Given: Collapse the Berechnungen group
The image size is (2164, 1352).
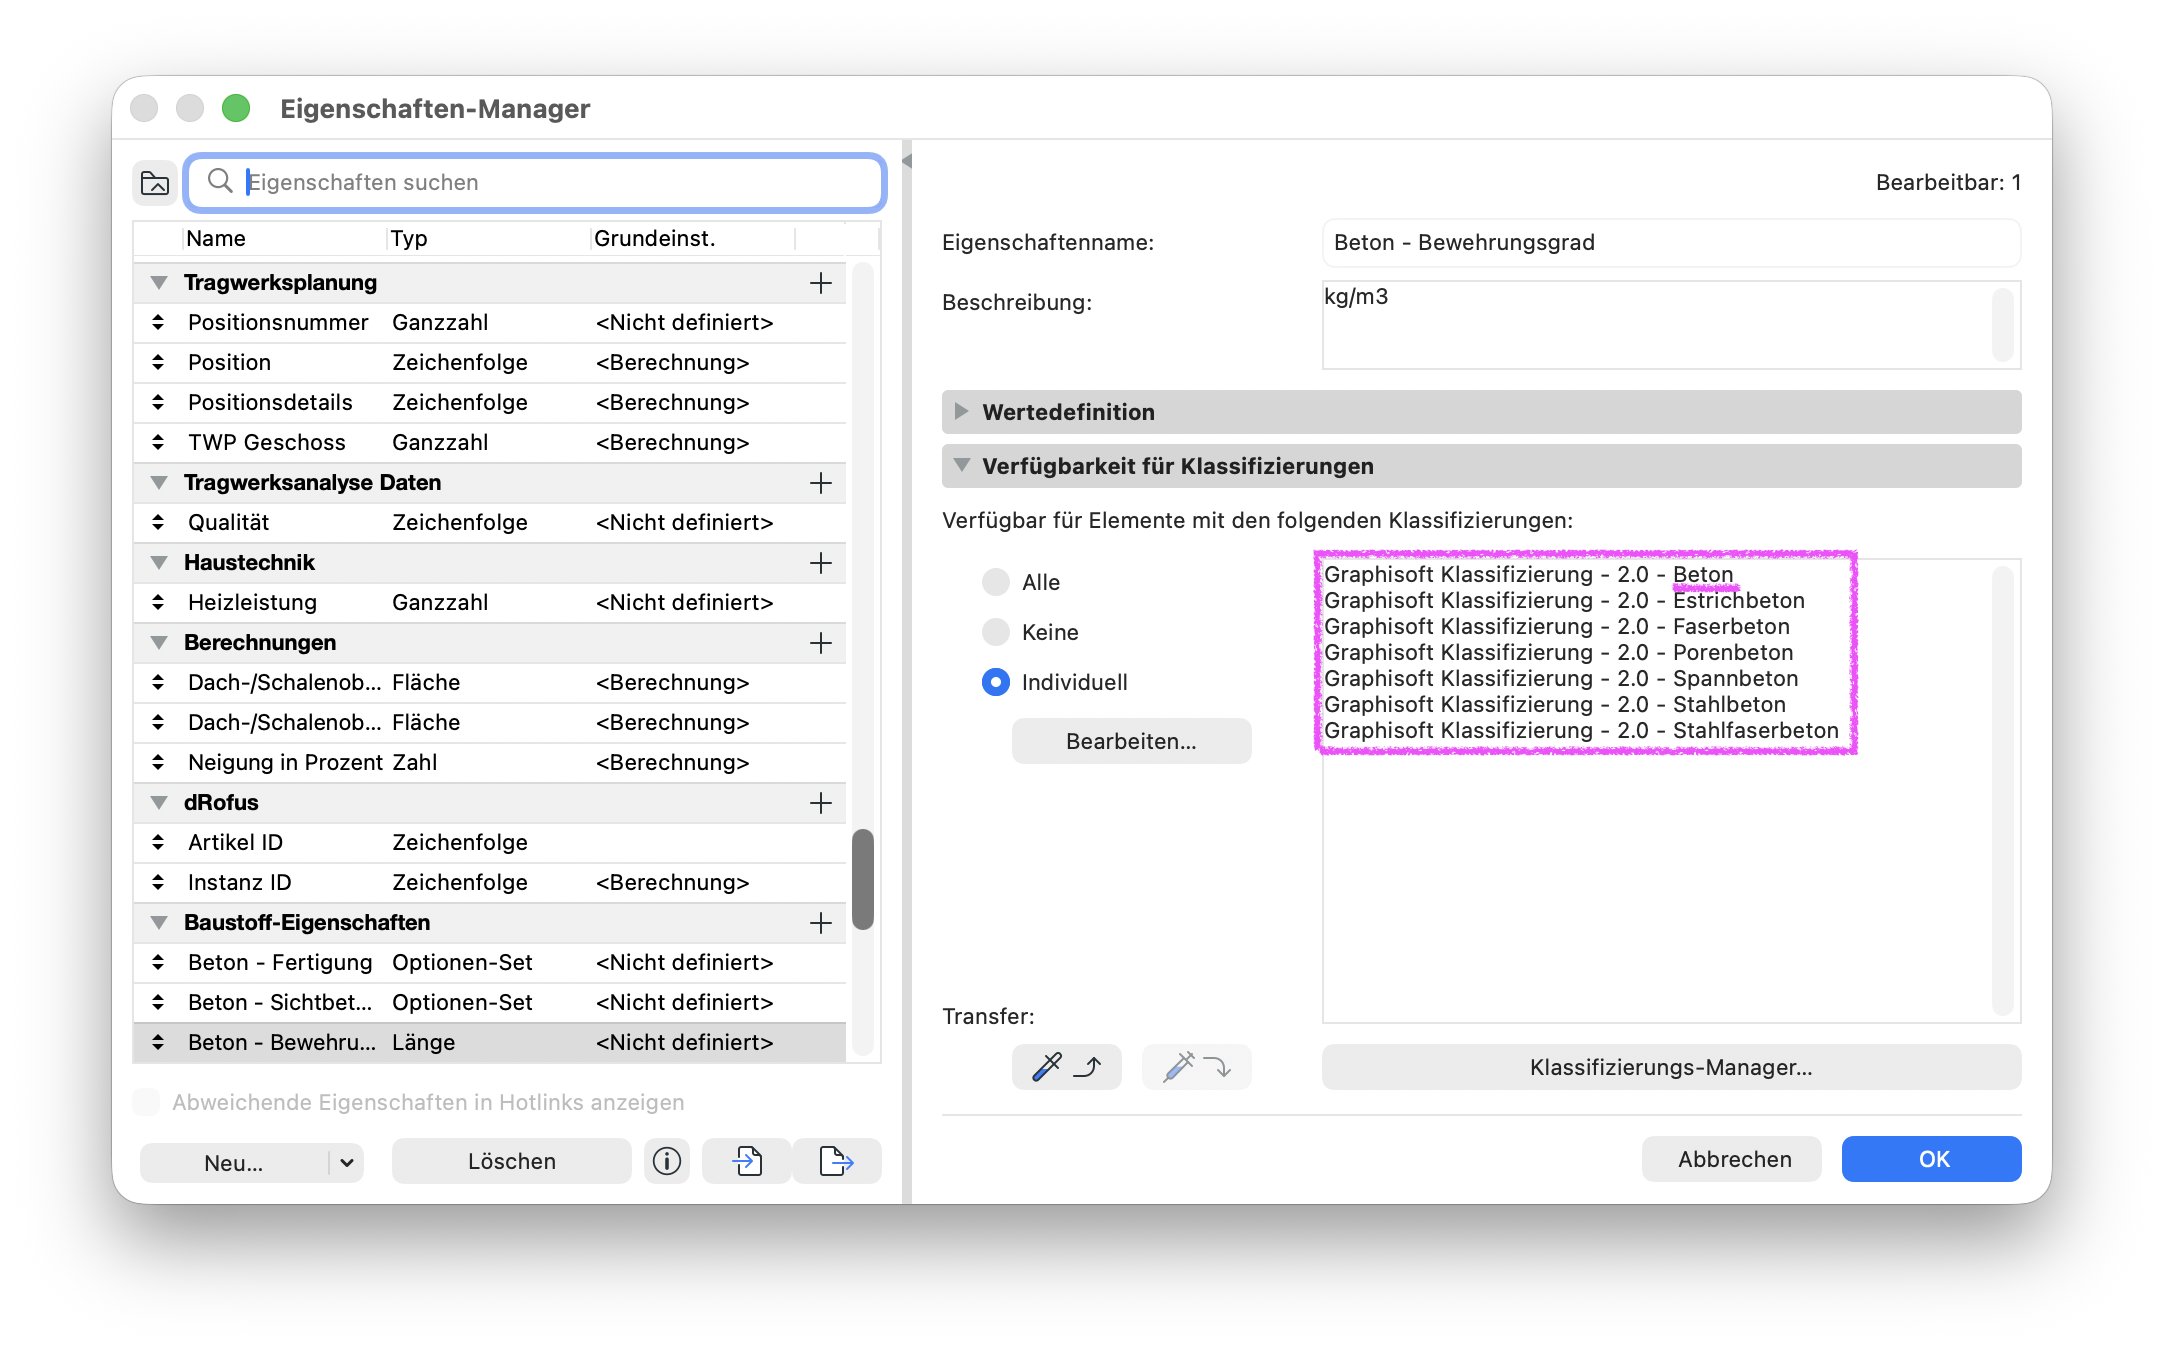Looking at the screenshot, I should (159, 643).
